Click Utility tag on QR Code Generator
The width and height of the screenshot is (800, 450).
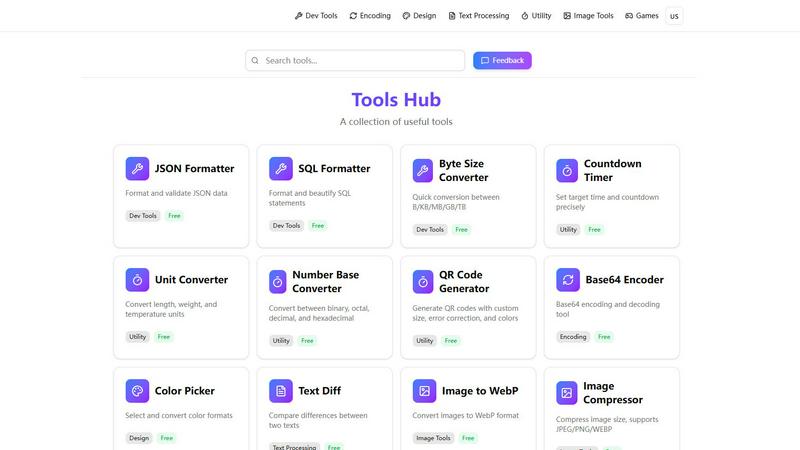[424, 341]
